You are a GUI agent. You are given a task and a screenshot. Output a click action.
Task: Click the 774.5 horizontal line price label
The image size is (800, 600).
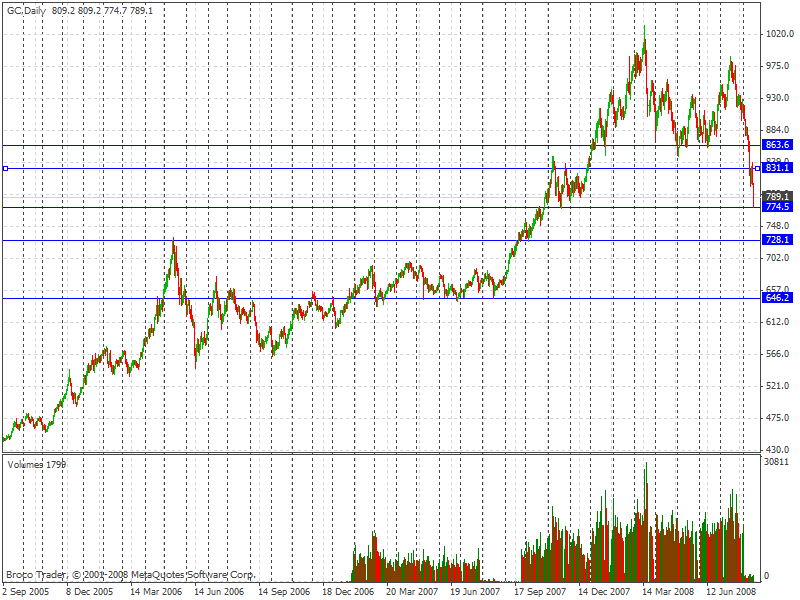point(777,207)
